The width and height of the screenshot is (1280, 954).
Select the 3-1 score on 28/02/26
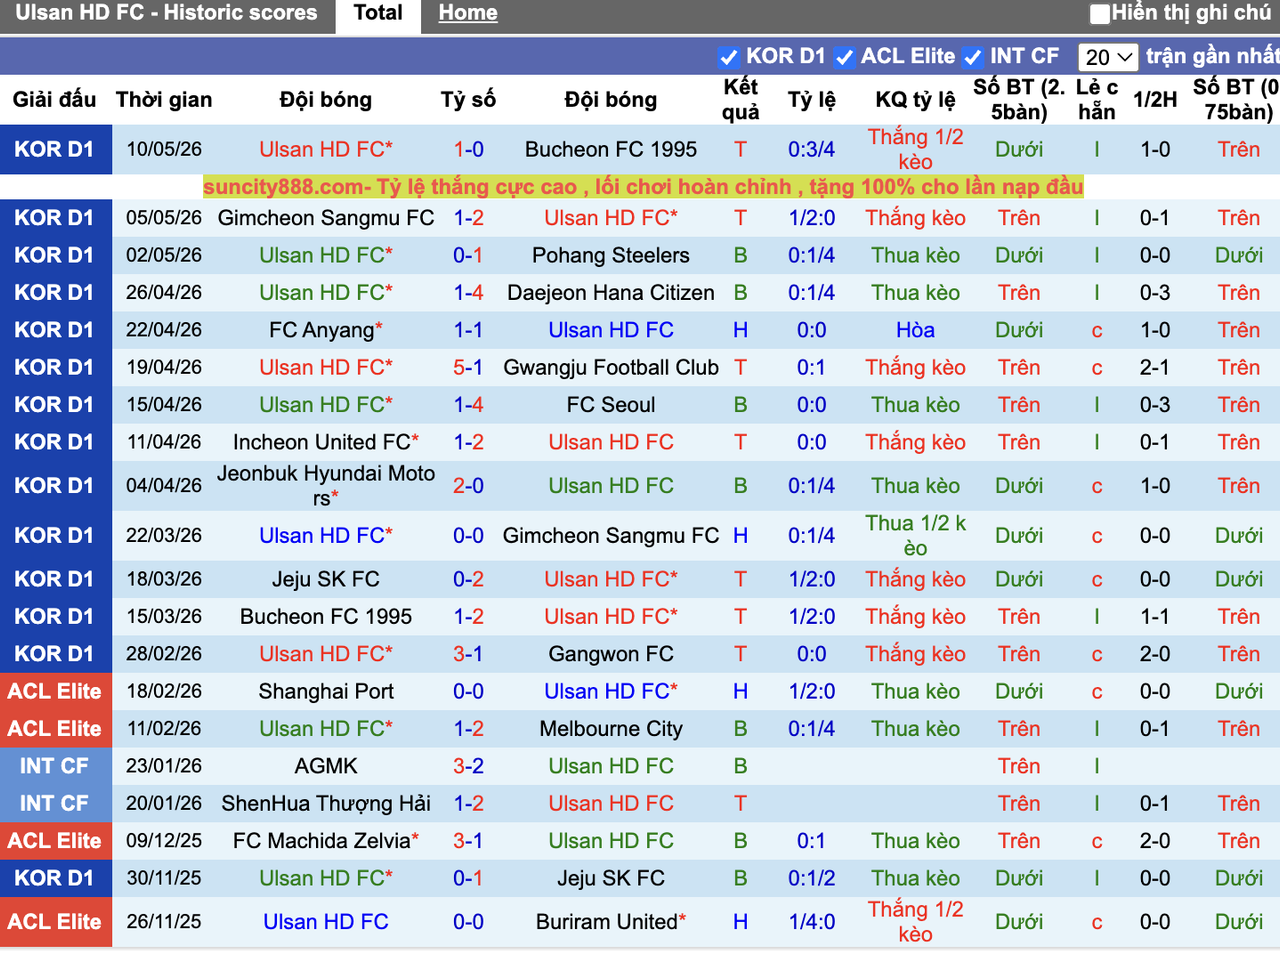pos(468,654)
